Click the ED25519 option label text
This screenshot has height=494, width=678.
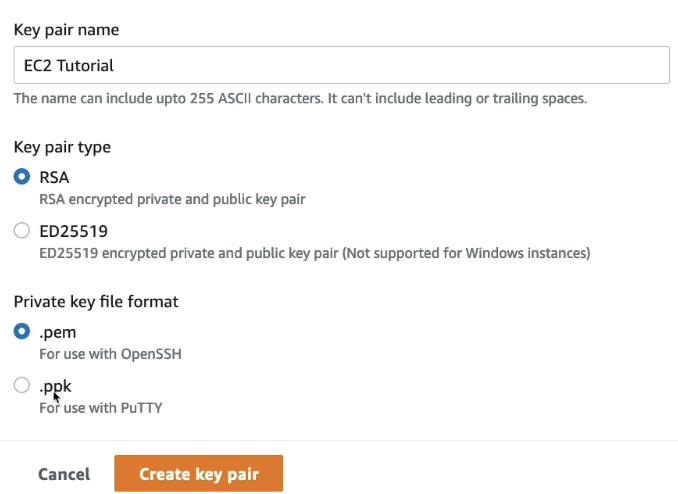[x=73, y=231]
